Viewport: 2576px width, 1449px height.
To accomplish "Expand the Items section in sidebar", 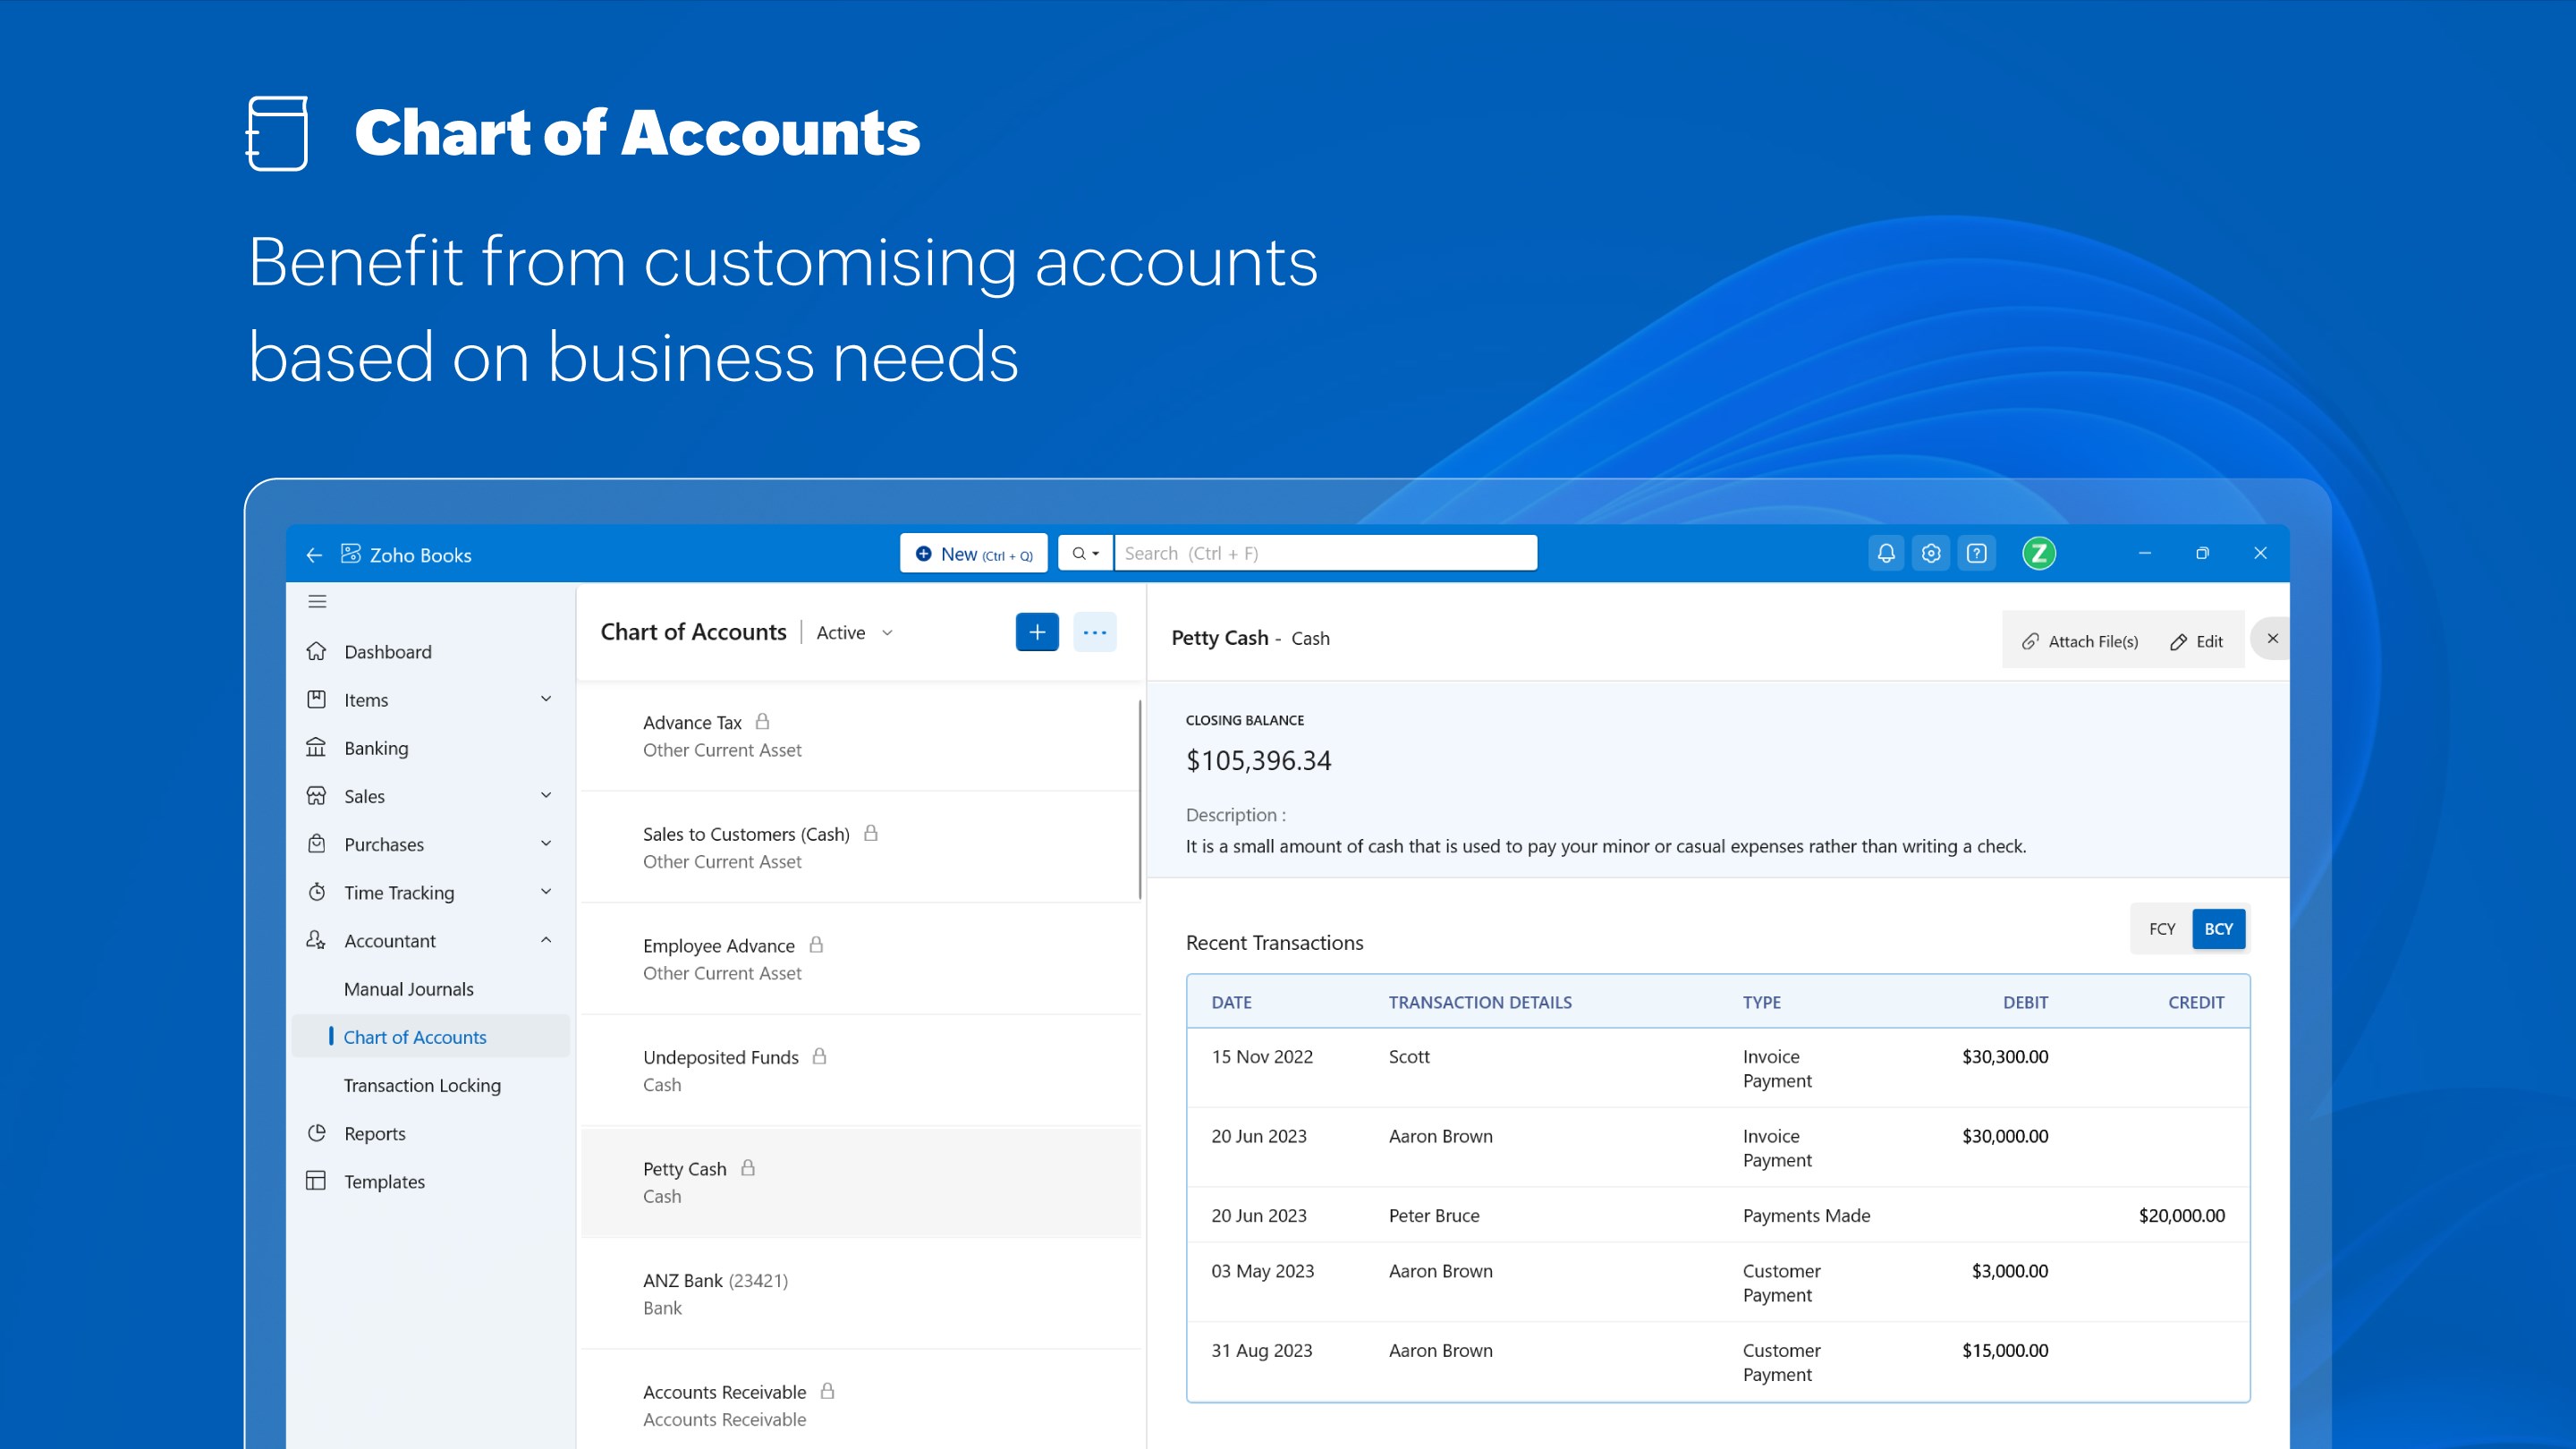I will click(x=546, y=699).
